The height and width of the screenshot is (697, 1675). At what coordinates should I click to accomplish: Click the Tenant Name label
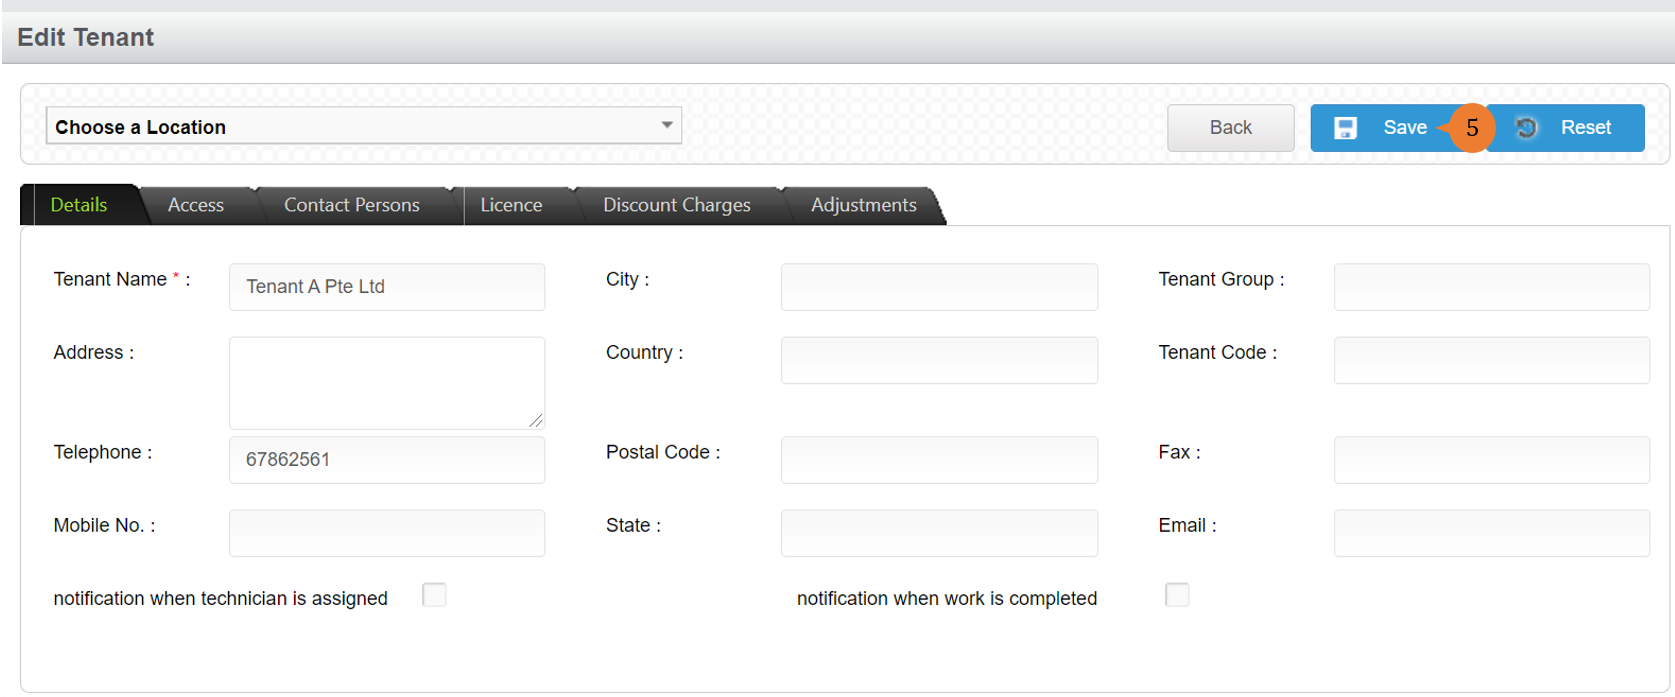(x=122, y=280)
